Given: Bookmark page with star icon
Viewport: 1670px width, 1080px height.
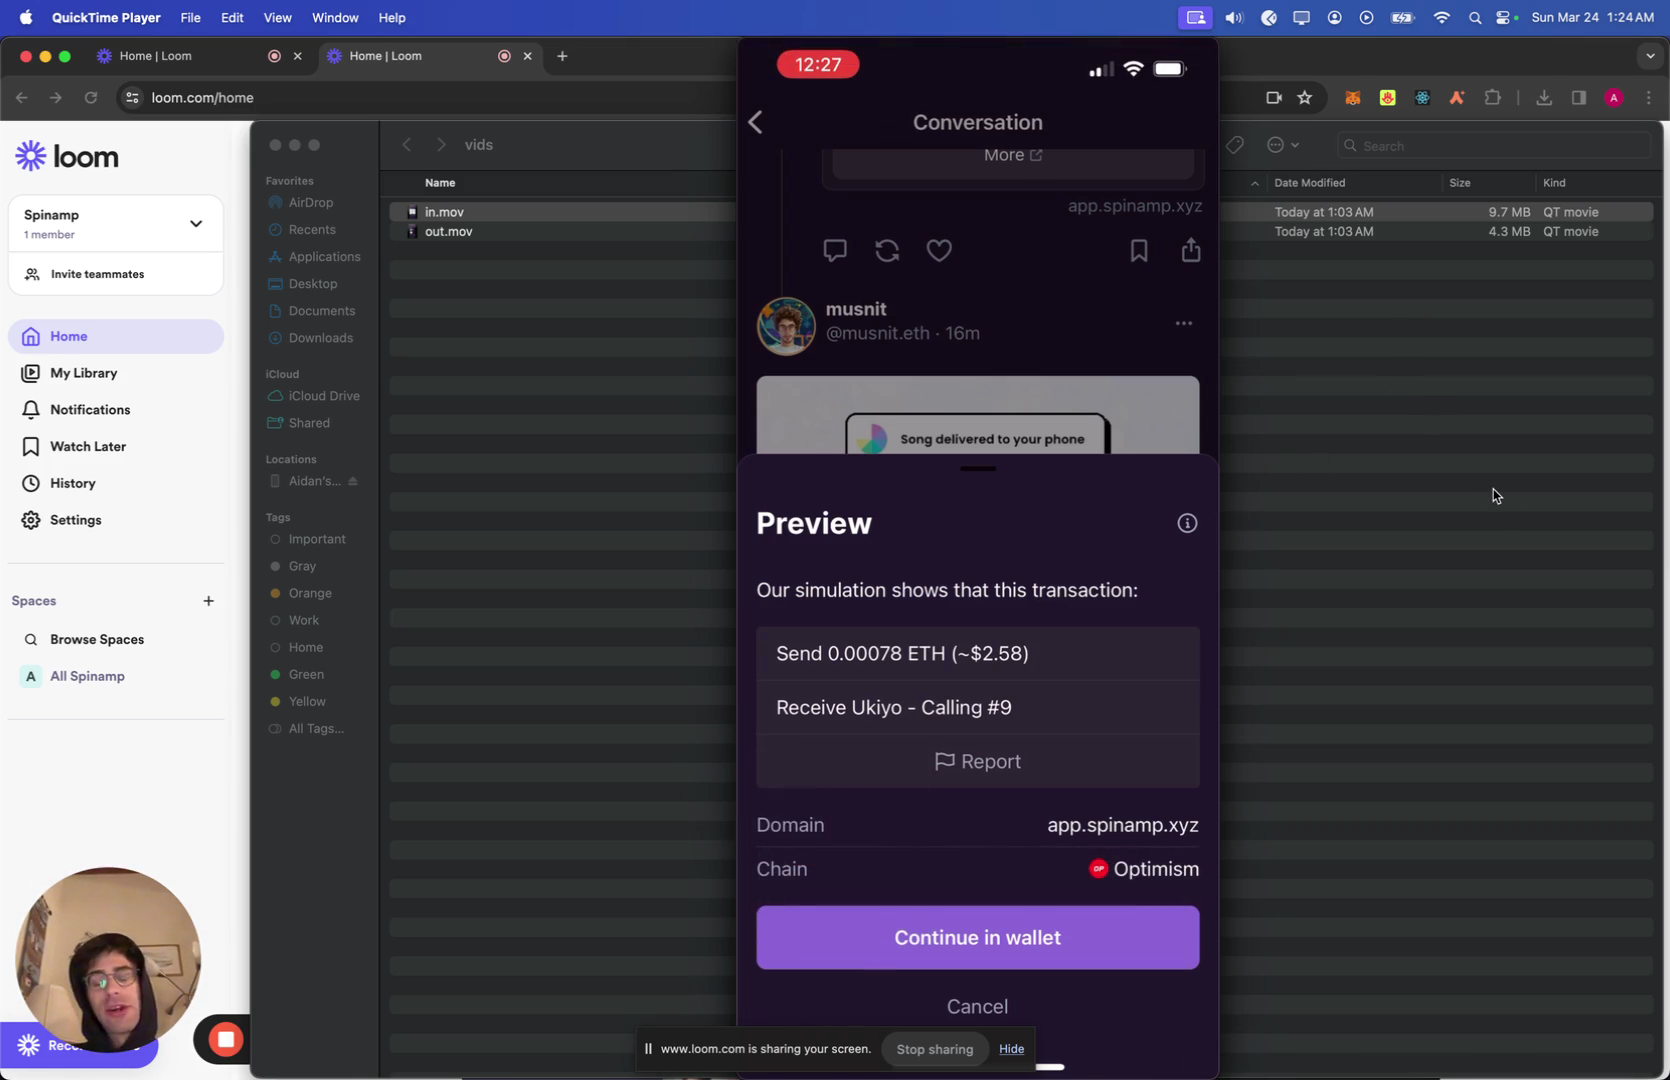Looking at the screenshot, I should pyautogui.click(x=1305, y=97).
